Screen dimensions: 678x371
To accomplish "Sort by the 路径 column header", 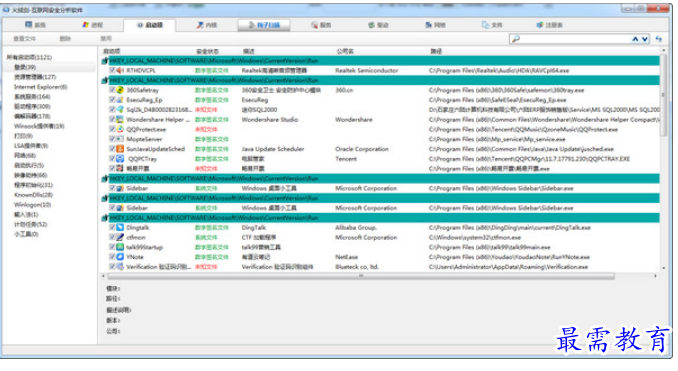I will tap(436, 51).
